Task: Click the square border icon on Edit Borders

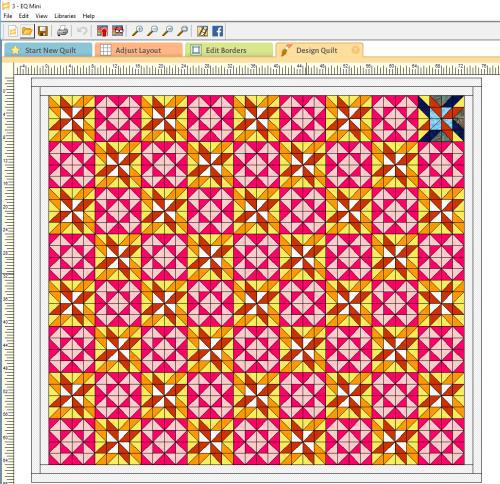Action: [x=196, y=50]
